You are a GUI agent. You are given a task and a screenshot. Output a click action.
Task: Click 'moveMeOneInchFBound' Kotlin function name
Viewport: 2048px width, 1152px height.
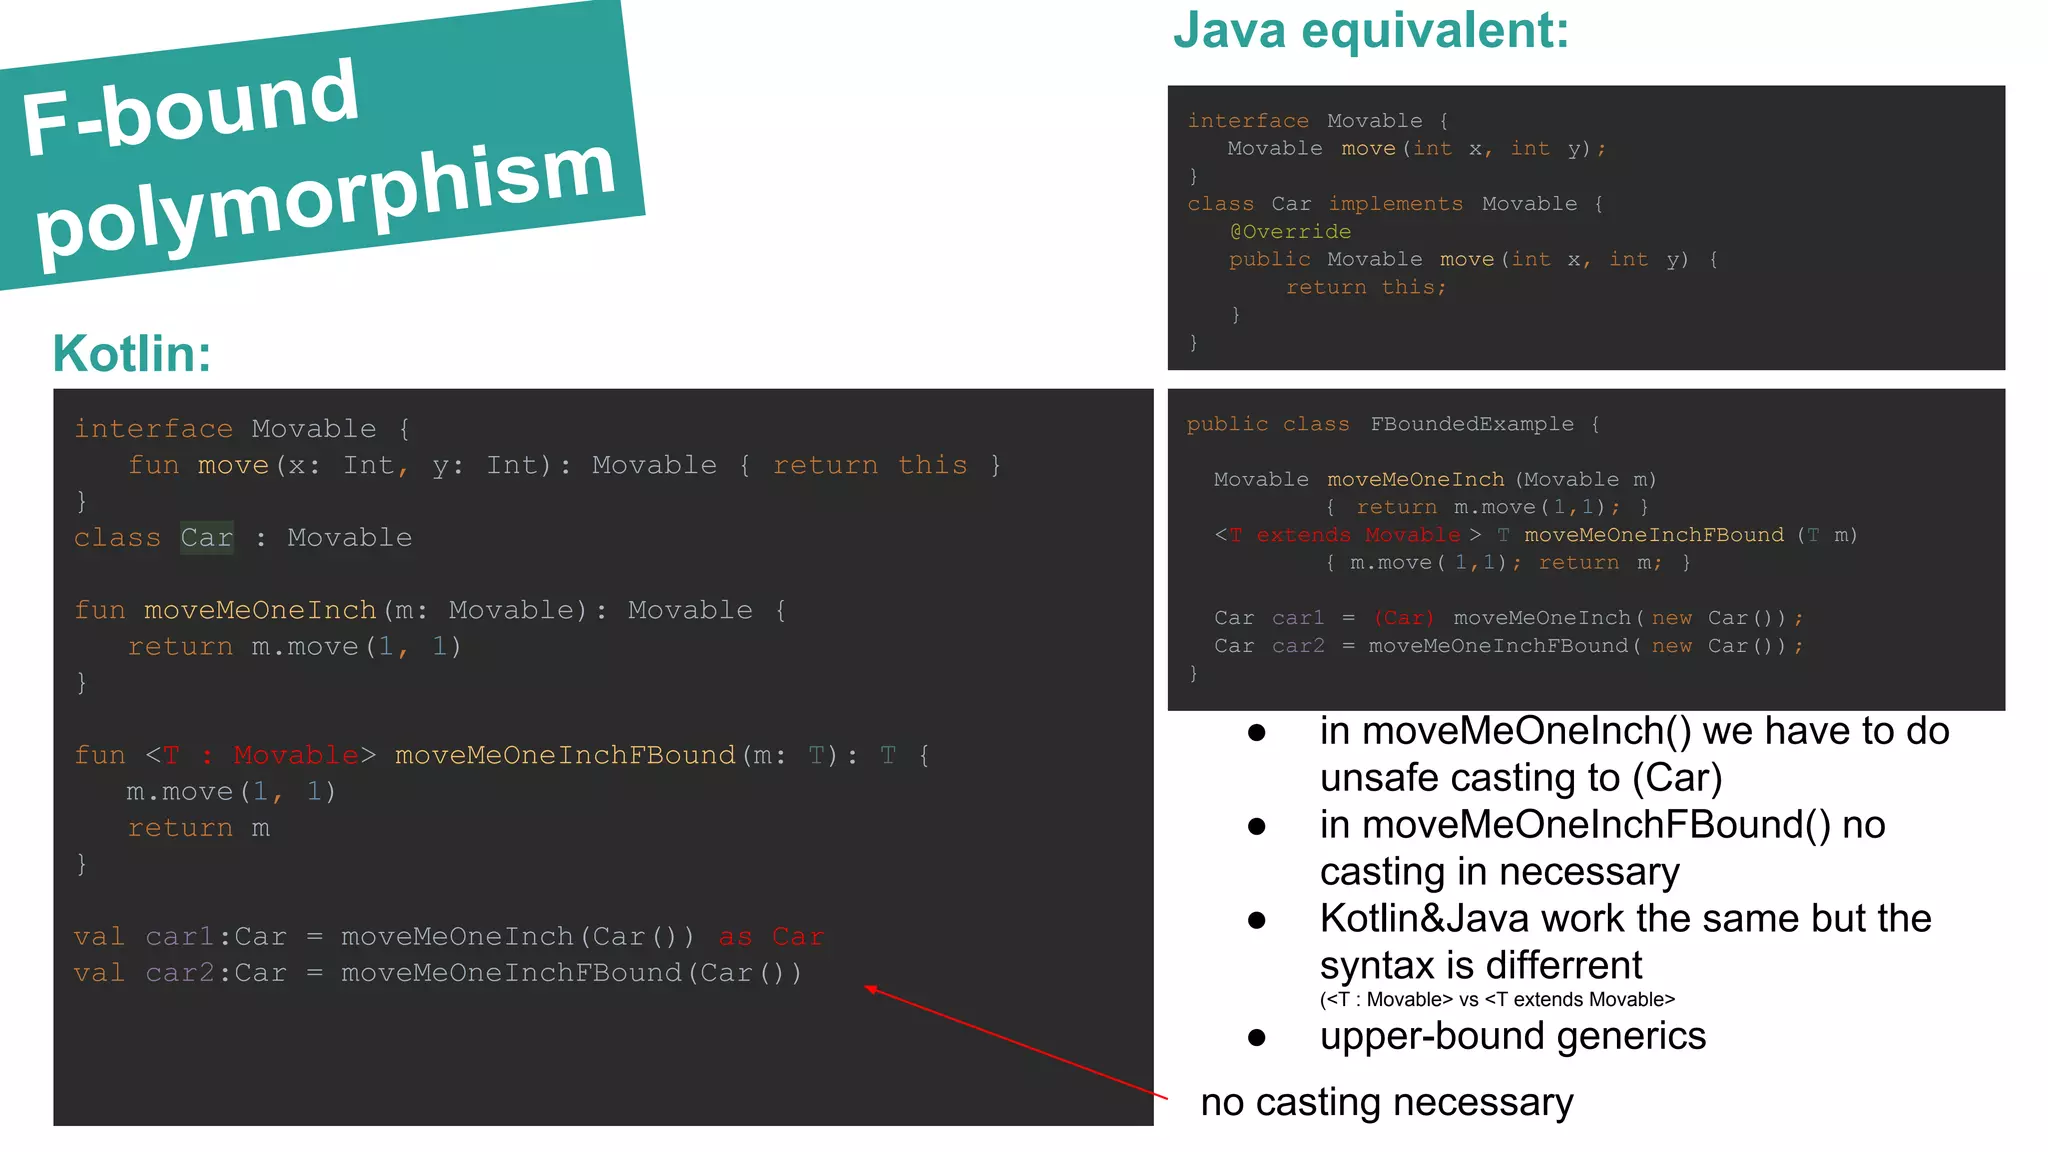[x=565, y=755]
